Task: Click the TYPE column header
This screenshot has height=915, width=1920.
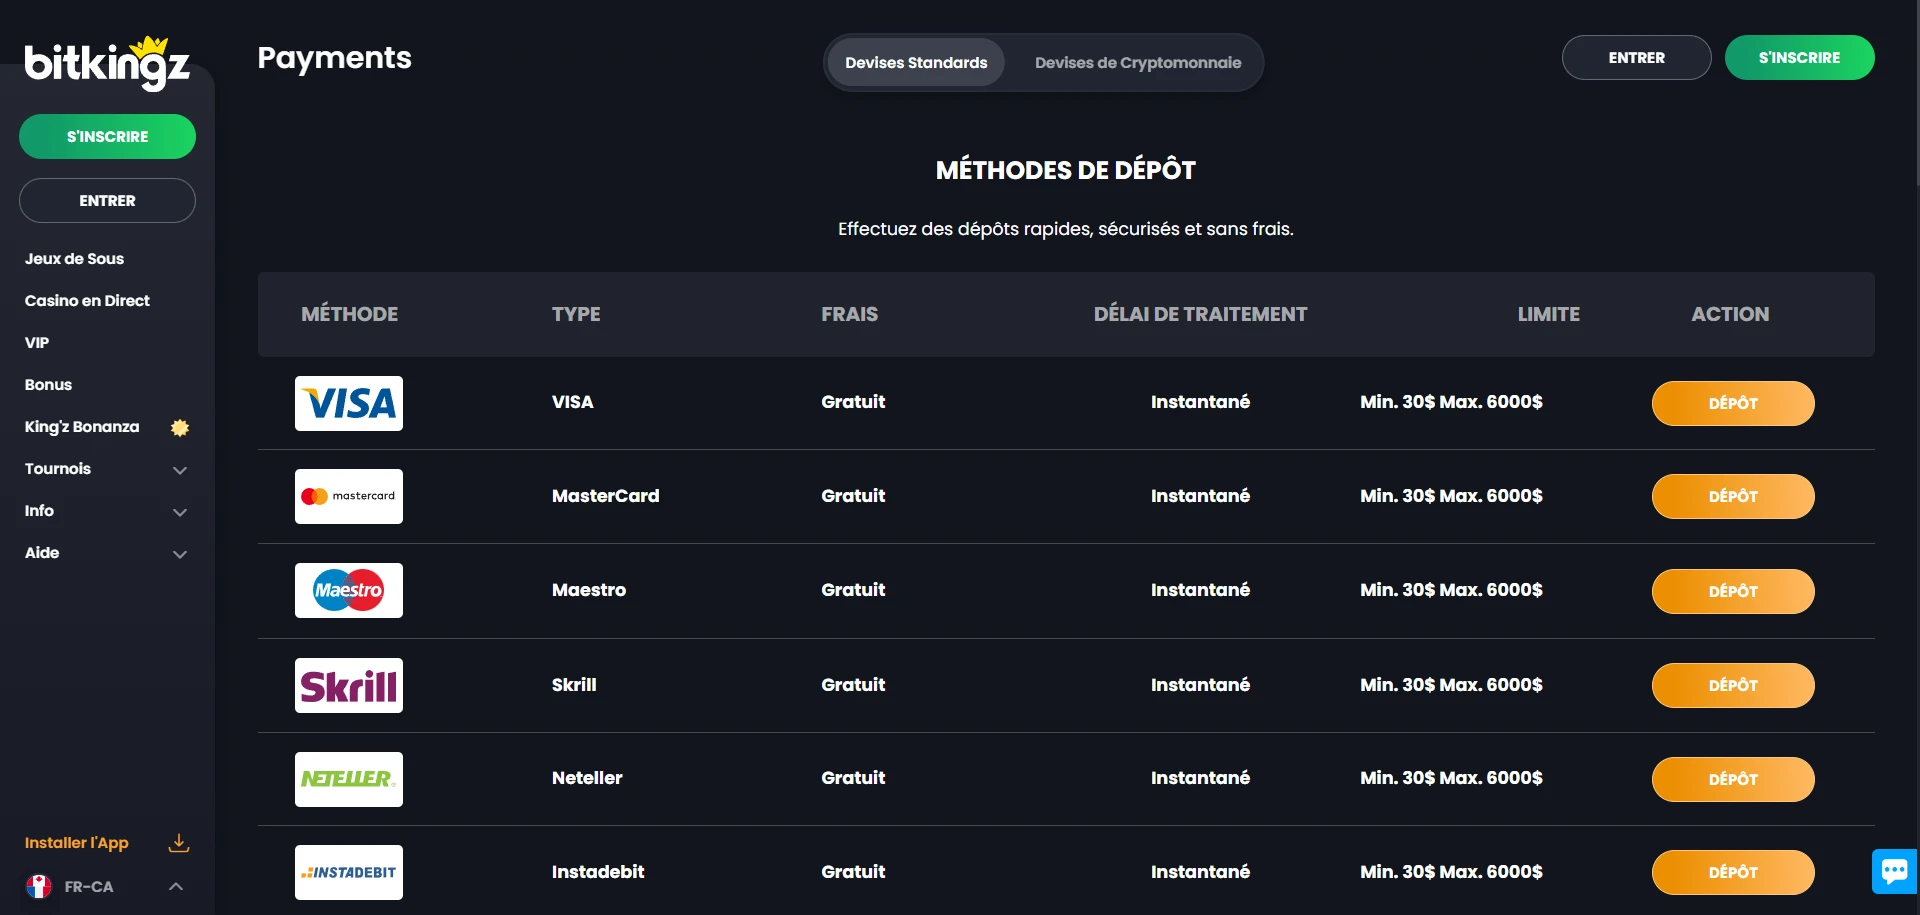Action: [576, 314]
